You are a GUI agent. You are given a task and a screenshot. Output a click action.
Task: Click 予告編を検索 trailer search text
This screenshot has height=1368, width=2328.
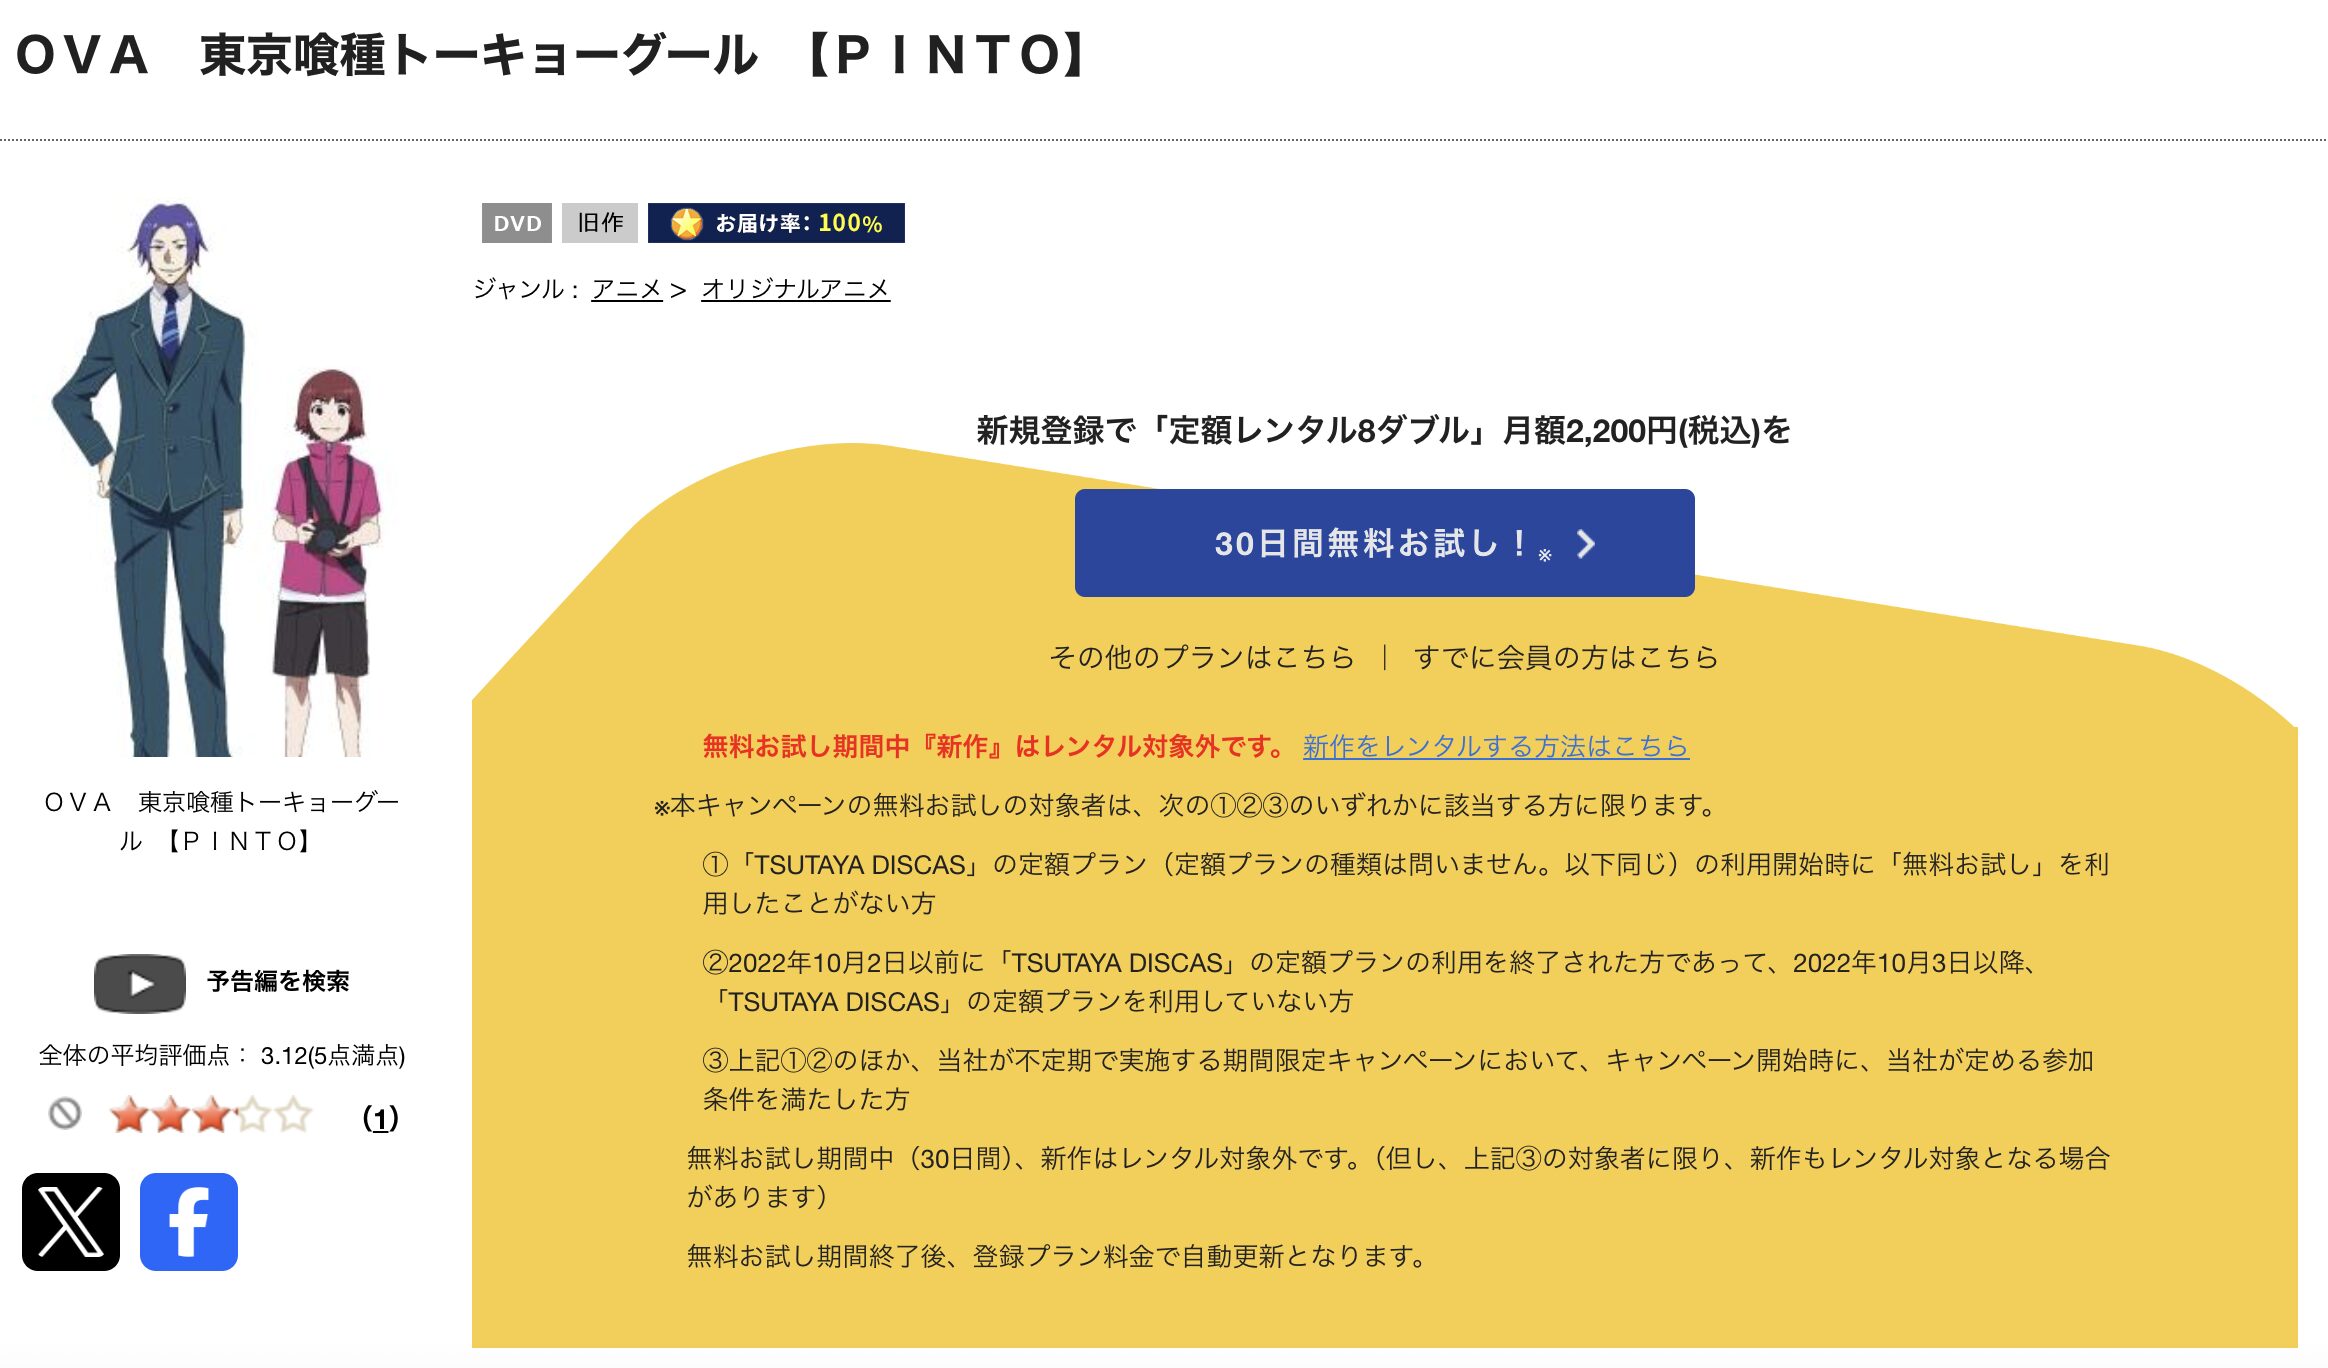pyautogui.click(x=278, y=981)
